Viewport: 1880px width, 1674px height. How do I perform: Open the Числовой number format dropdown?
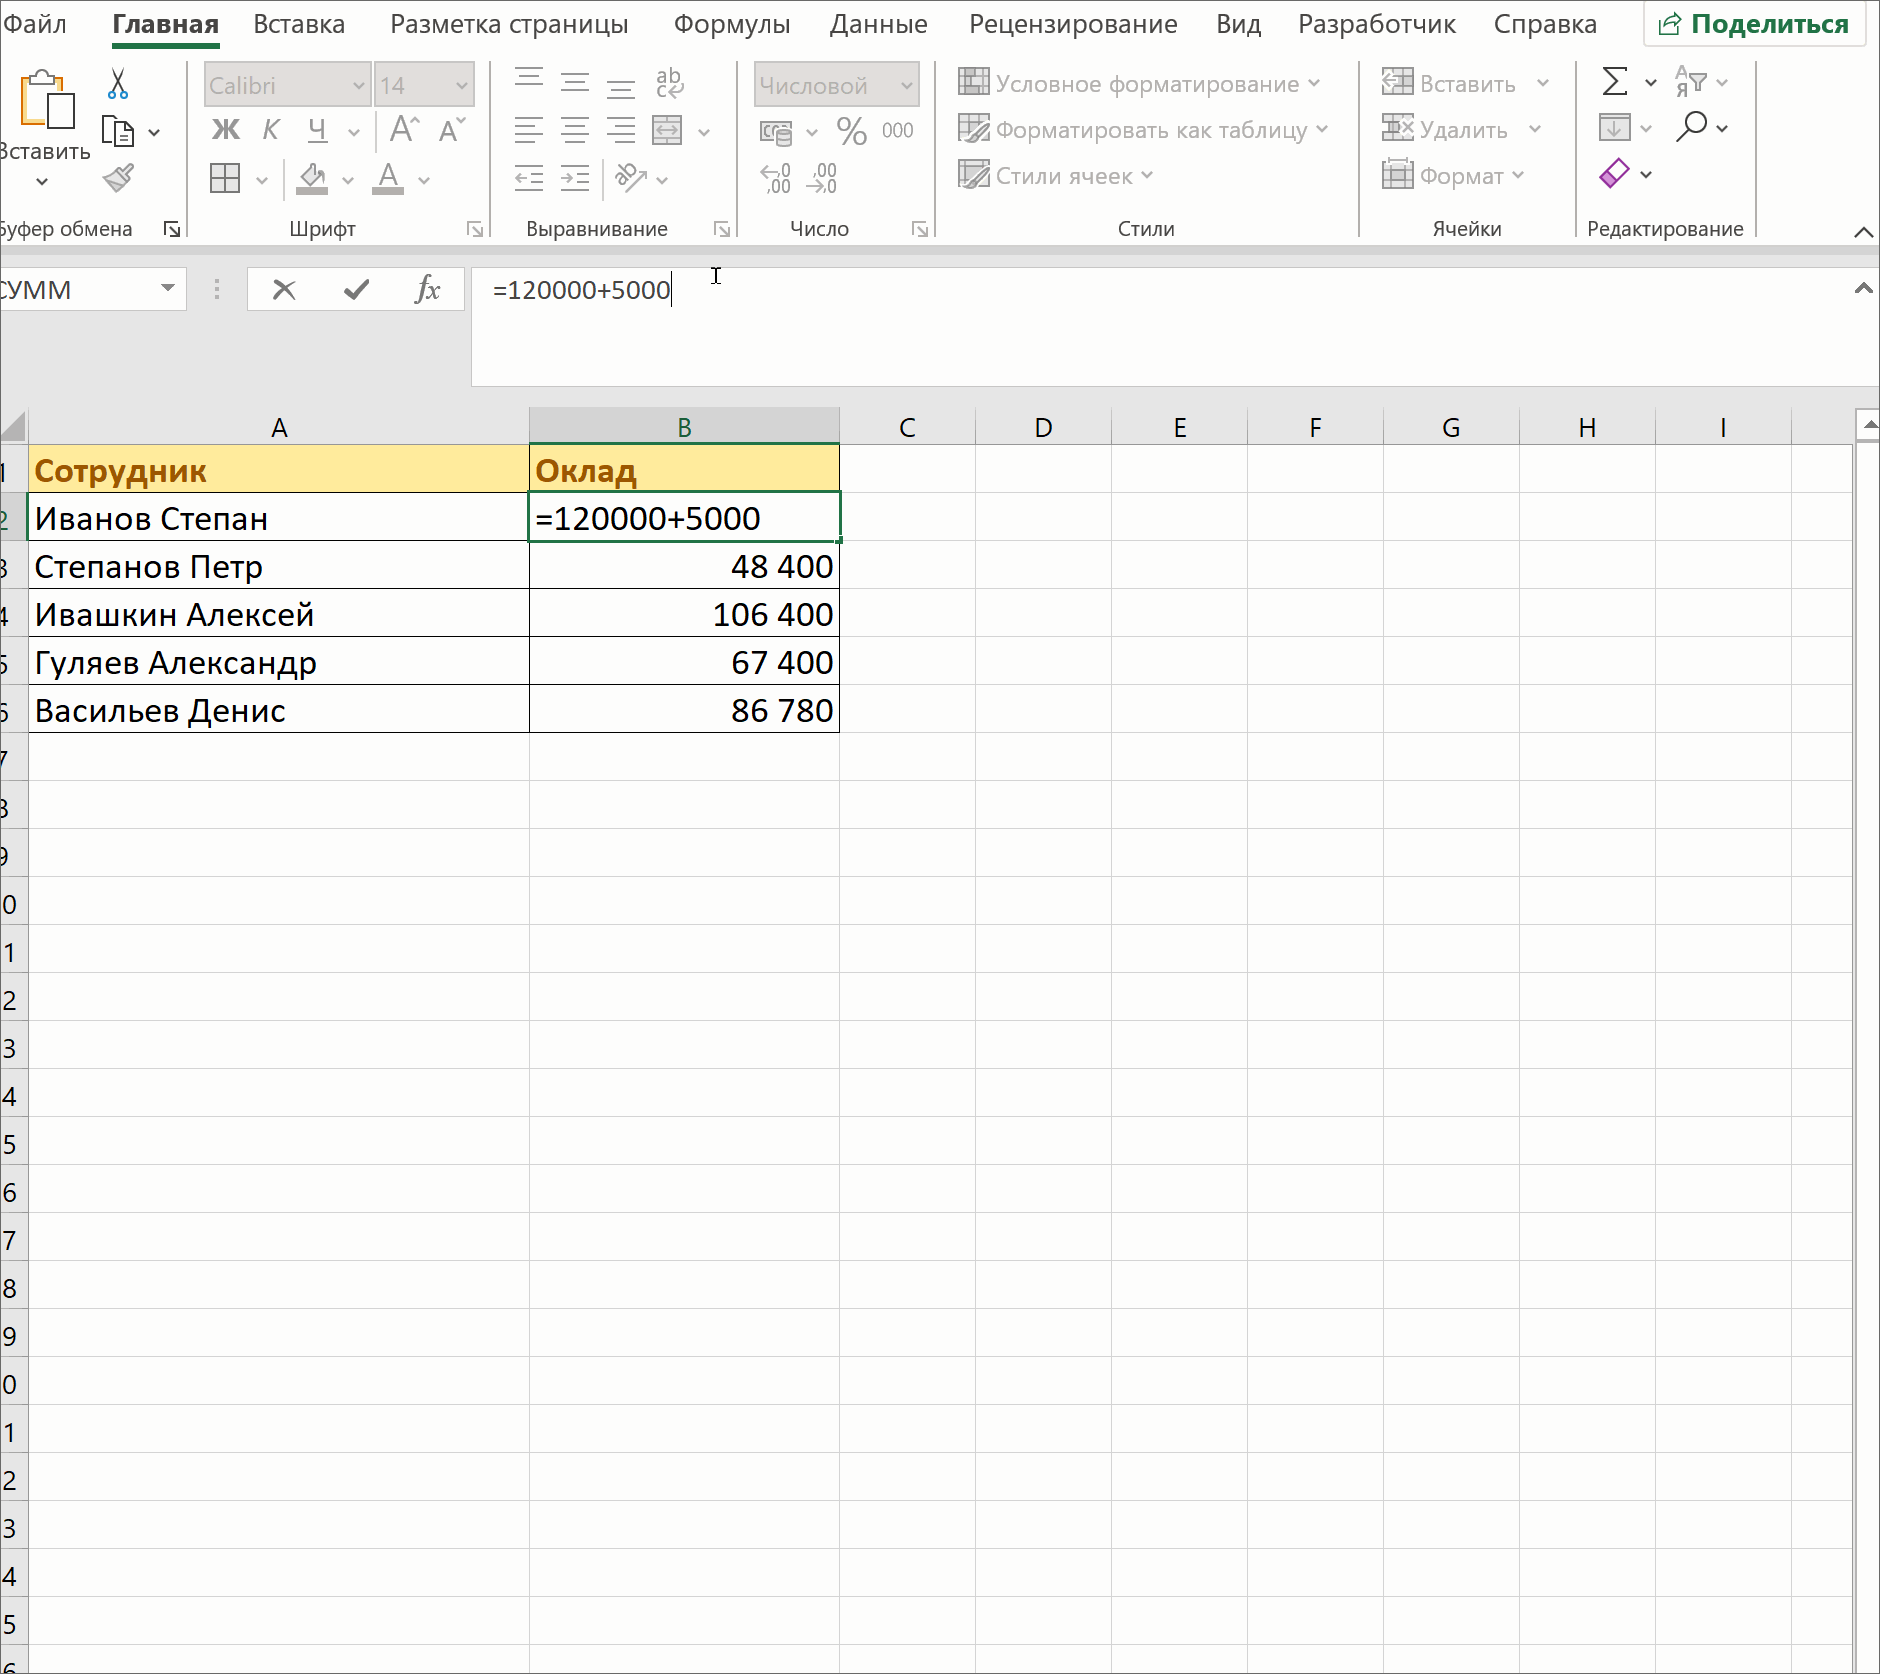coord(907,86)
